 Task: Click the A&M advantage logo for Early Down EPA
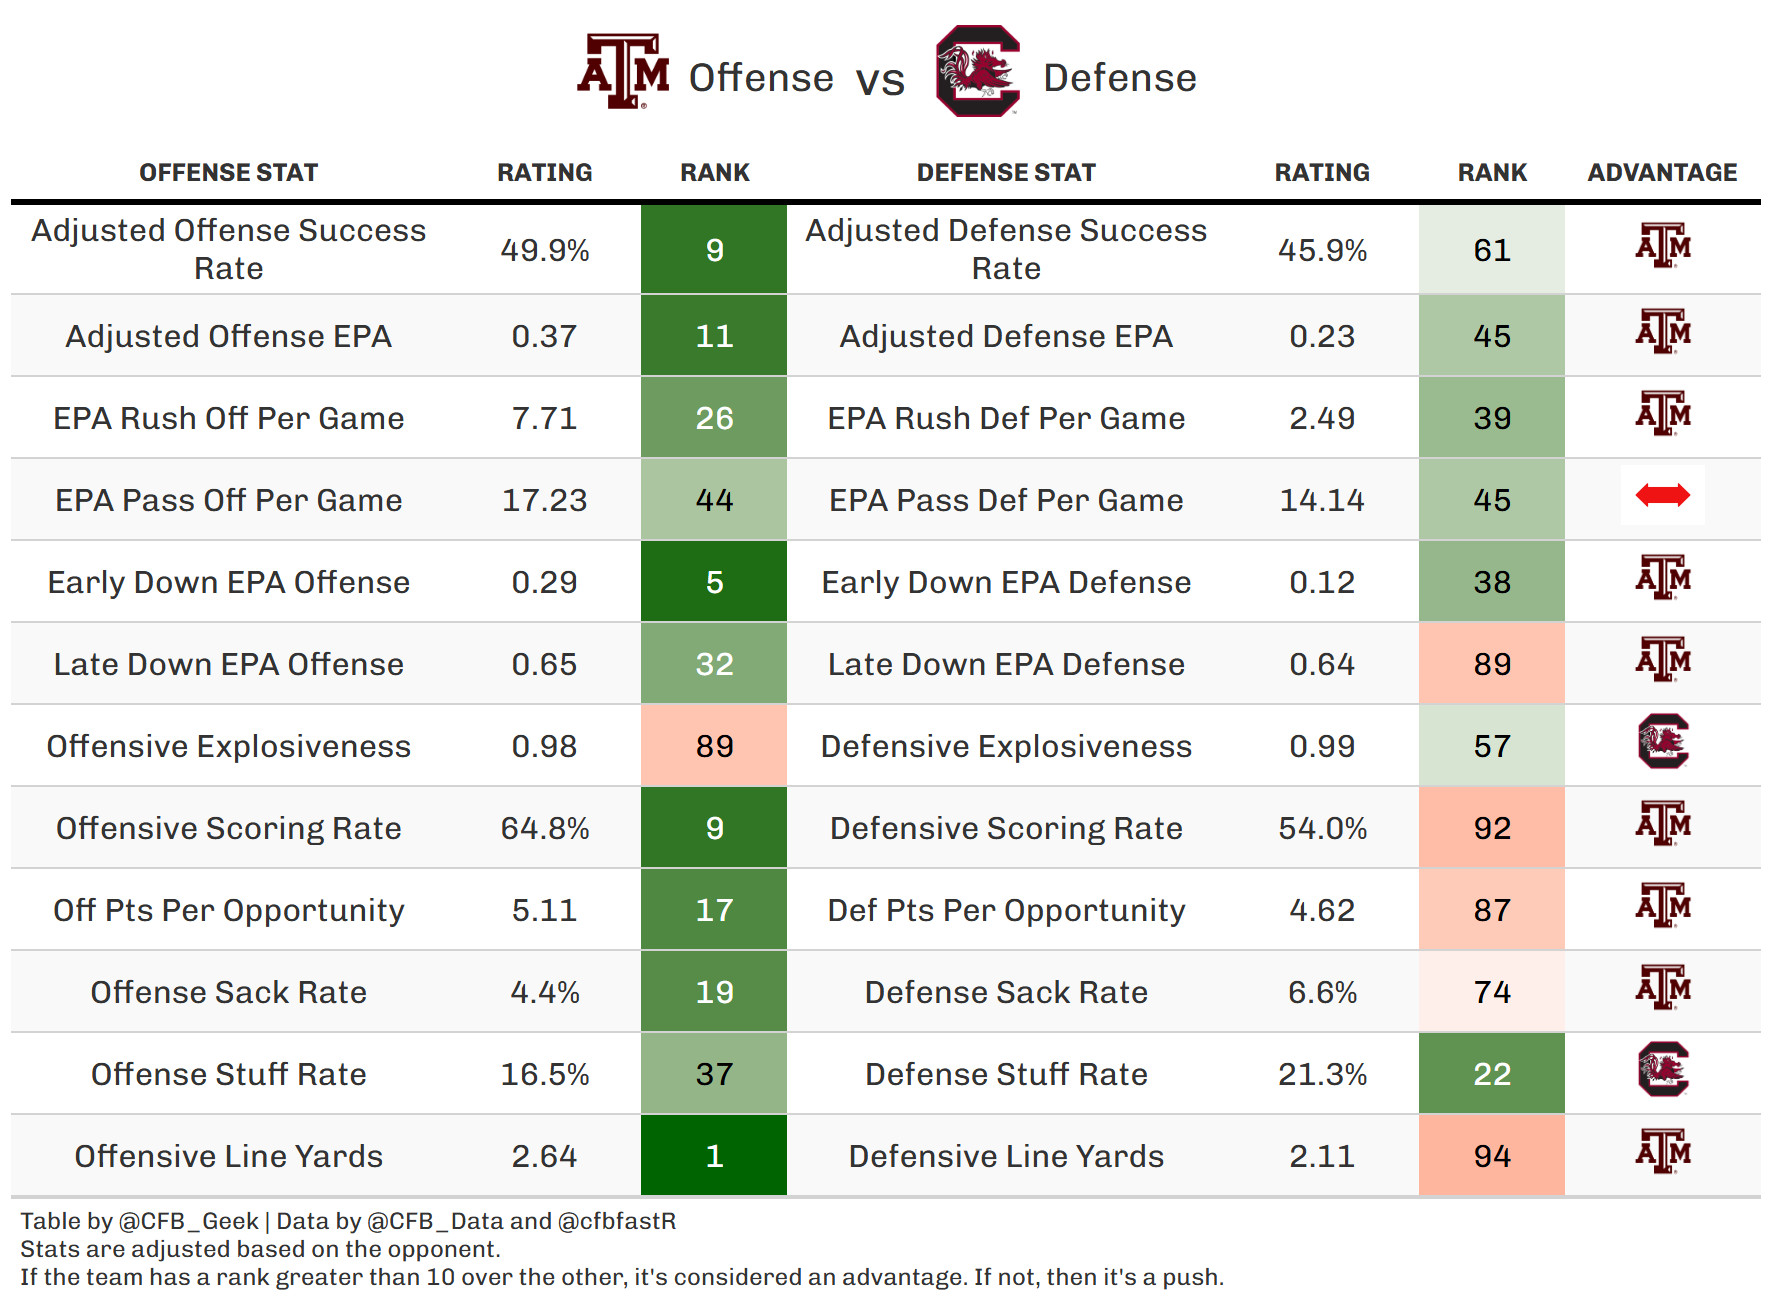1662,578
